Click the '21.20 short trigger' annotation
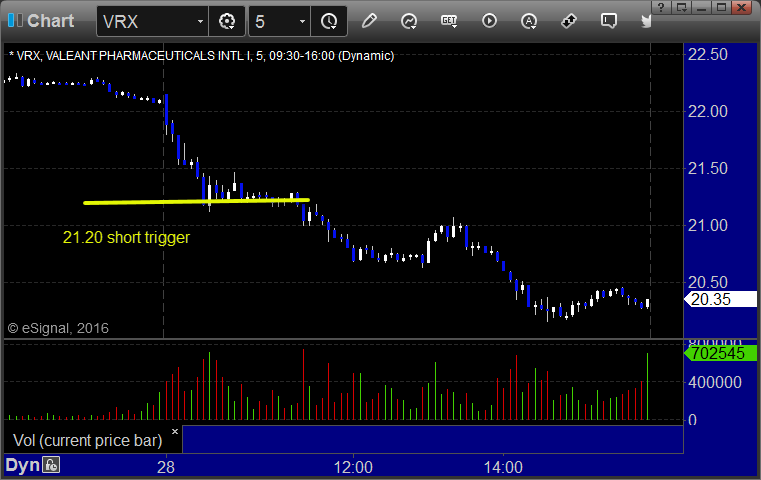761x480 pixels. 126,237
